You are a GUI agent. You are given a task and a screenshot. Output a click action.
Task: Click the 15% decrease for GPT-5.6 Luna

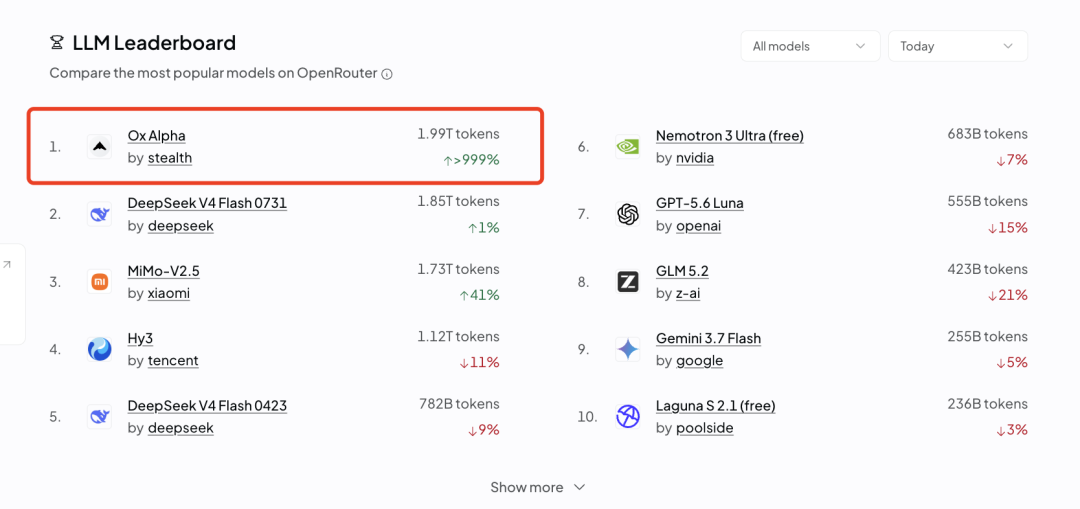[1007, 228]
